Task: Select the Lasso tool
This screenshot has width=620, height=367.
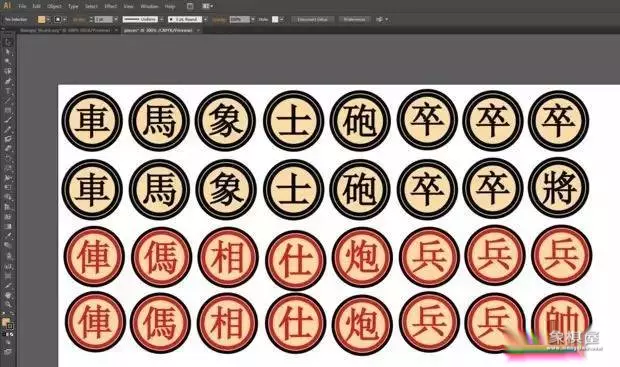Action: tap(8, 71)
